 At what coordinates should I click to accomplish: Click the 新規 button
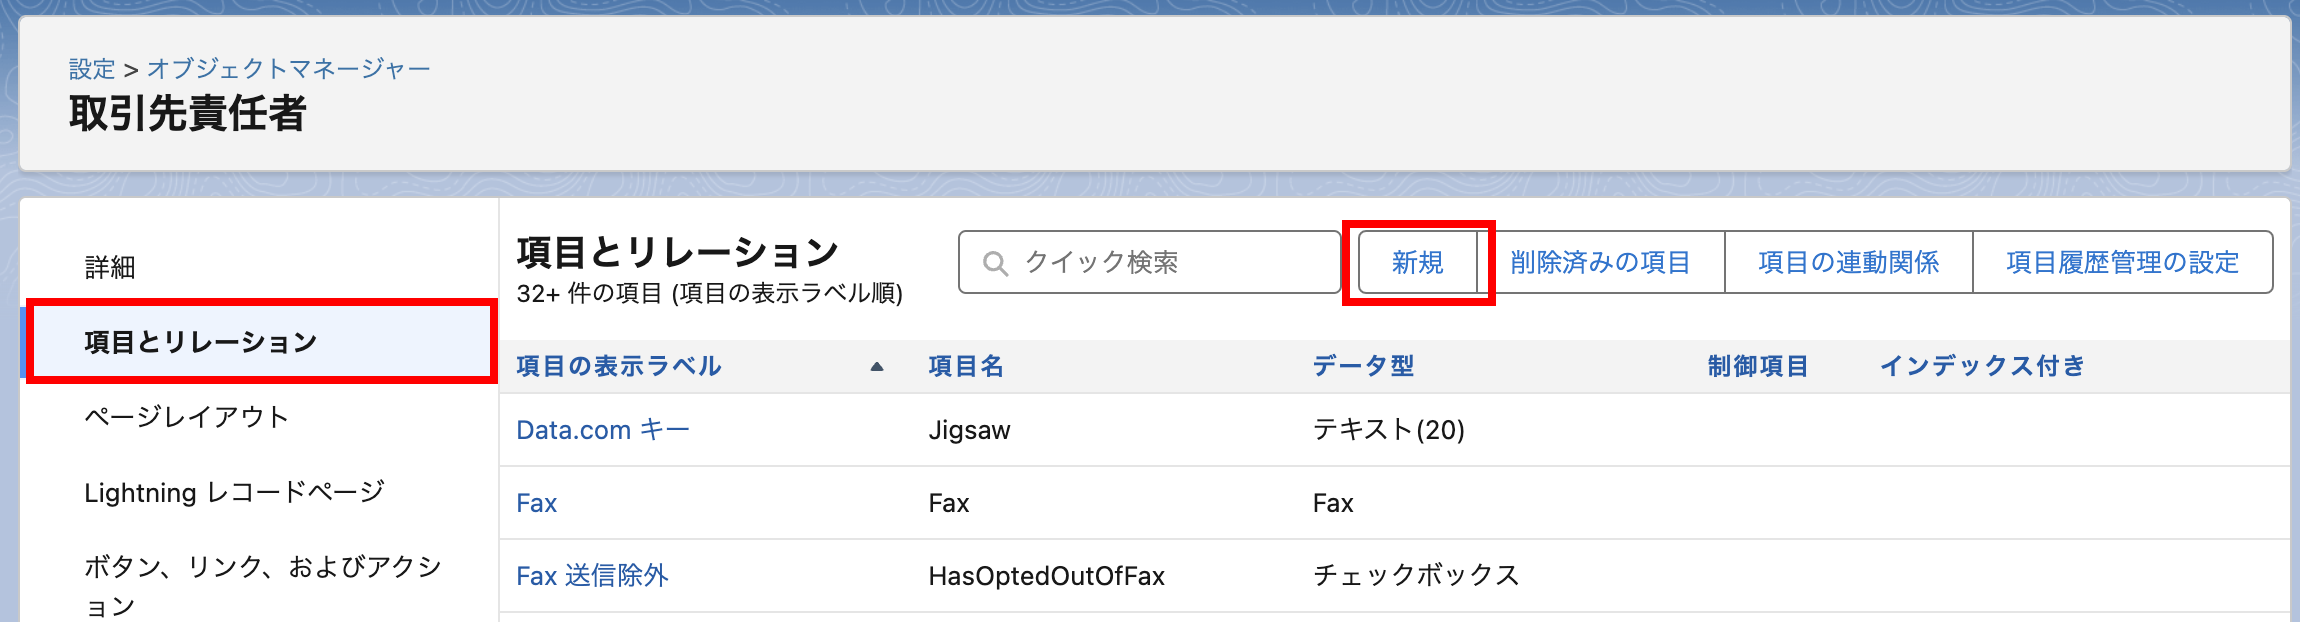point(1417,263)
